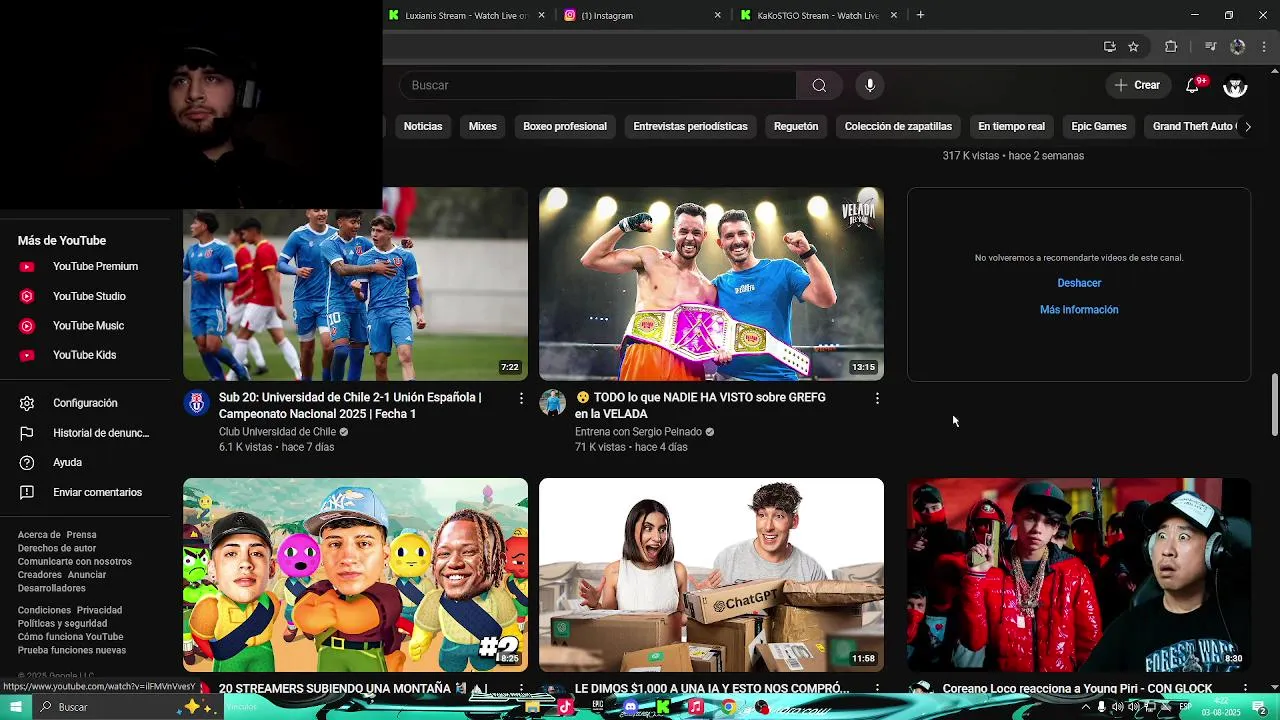Screen dimensions: 1280x720
Task: Switch to the Instagram tab
Action: pos(640,15)
